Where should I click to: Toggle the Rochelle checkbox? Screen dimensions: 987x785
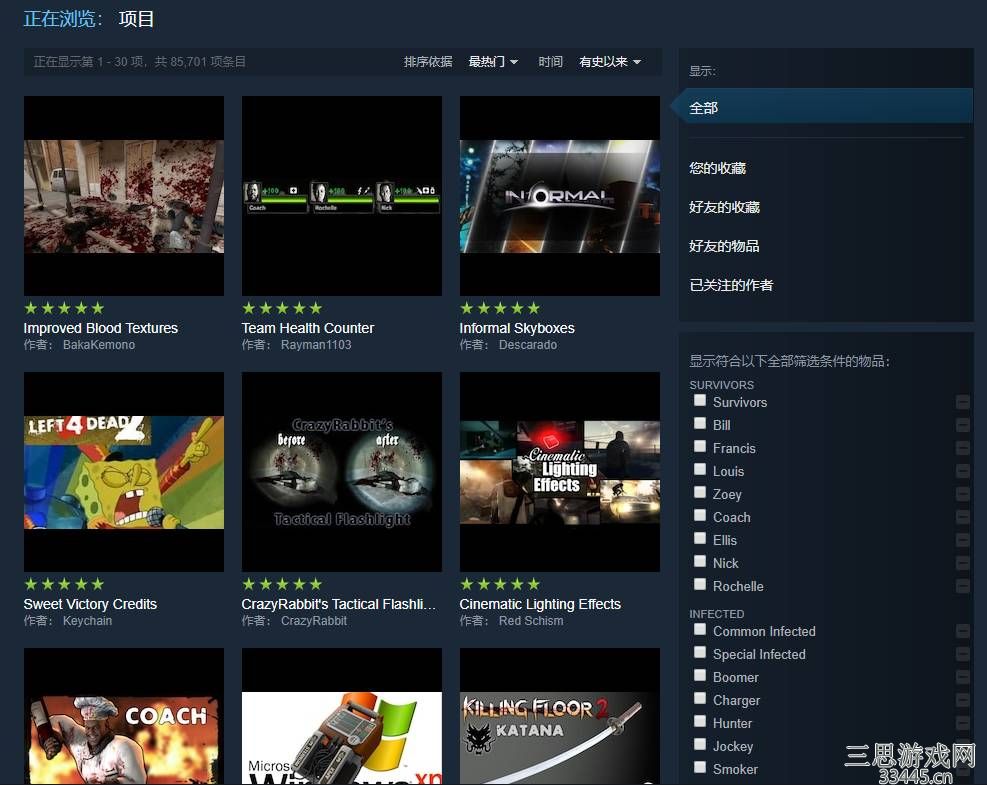(699, 584)
